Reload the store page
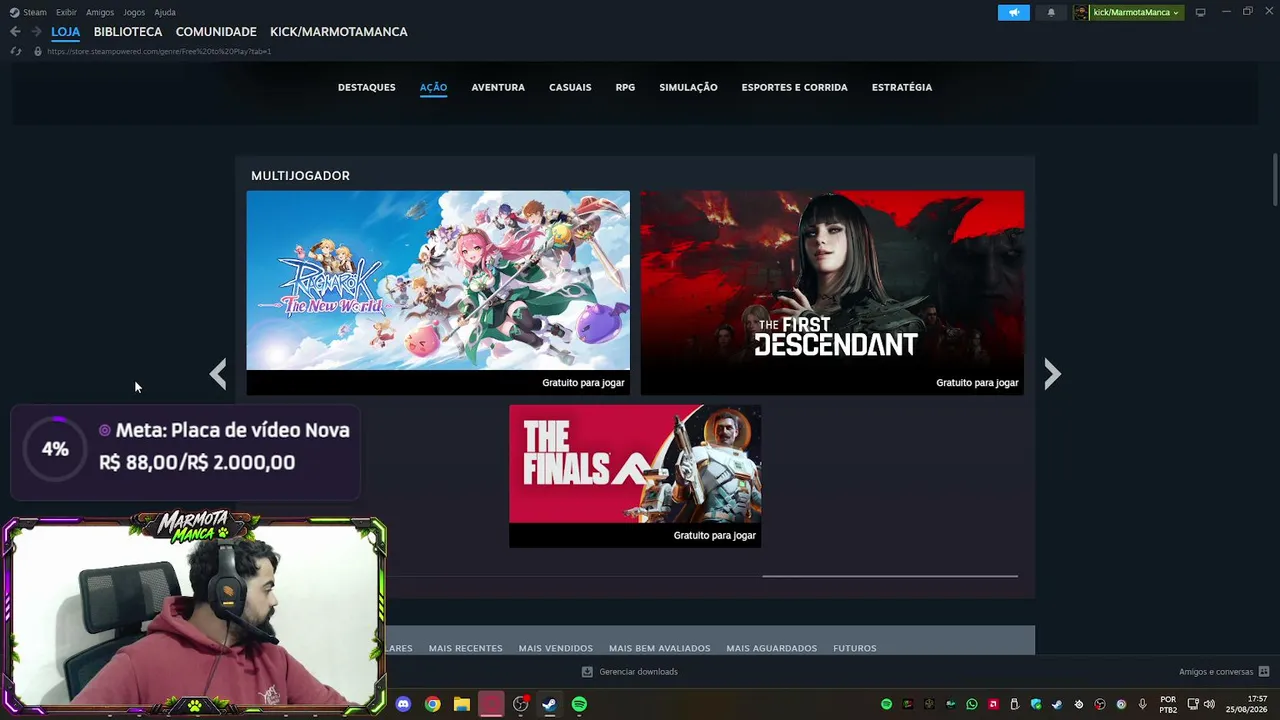Viewport: 1280px width, 720px height. [x=15, y=51]
